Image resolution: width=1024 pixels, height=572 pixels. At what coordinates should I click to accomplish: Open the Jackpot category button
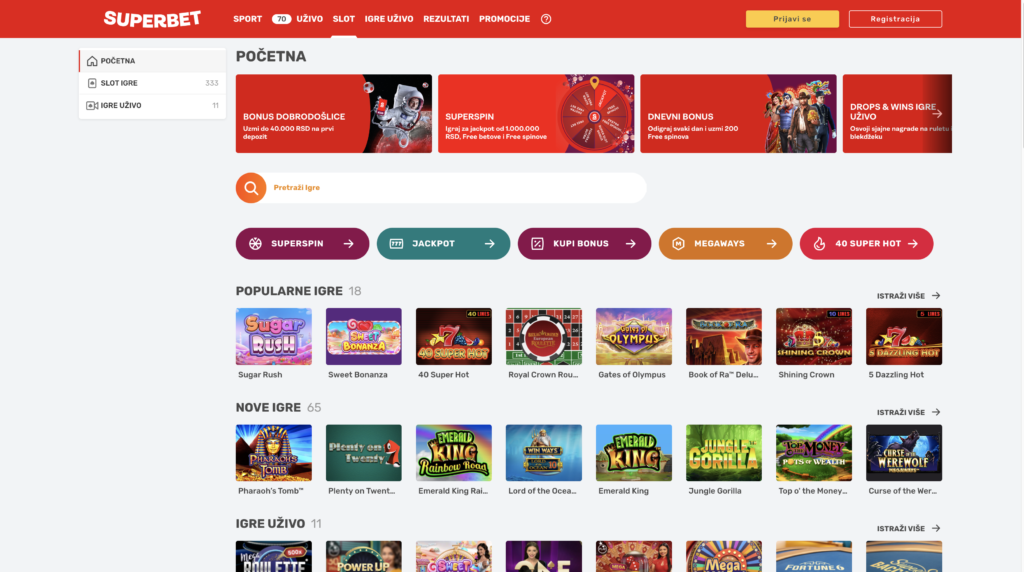coord(443,244)
